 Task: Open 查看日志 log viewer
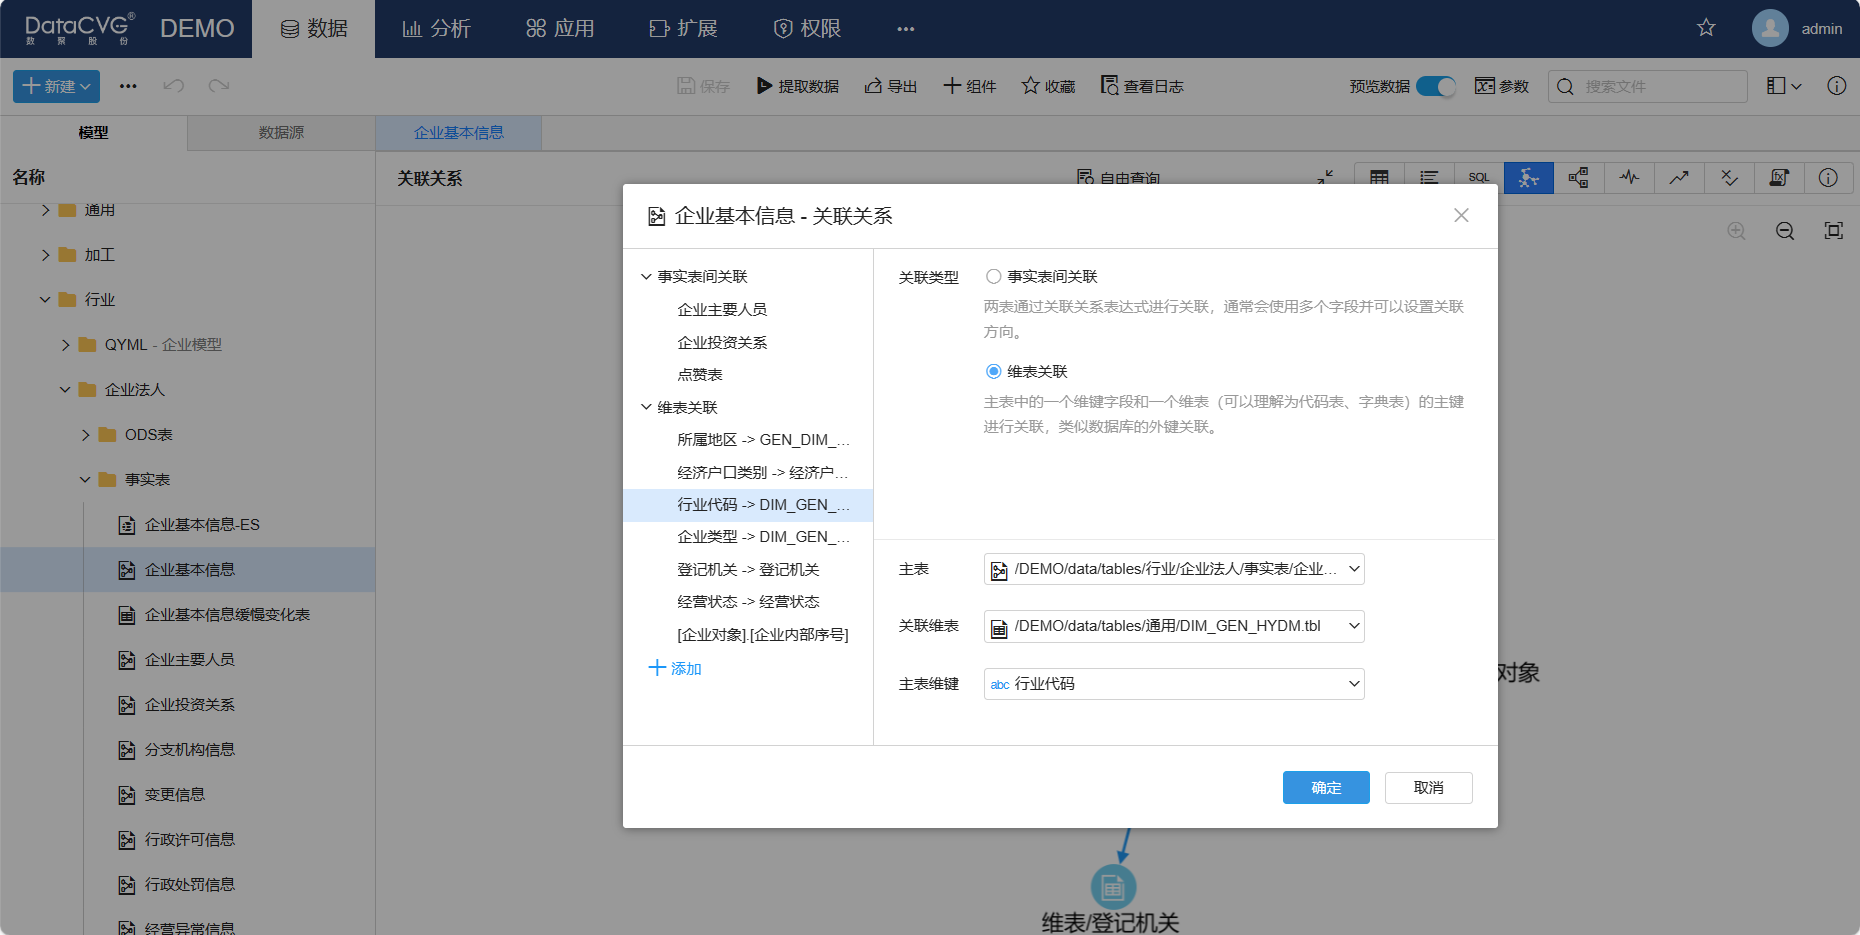pos(1142,86)
